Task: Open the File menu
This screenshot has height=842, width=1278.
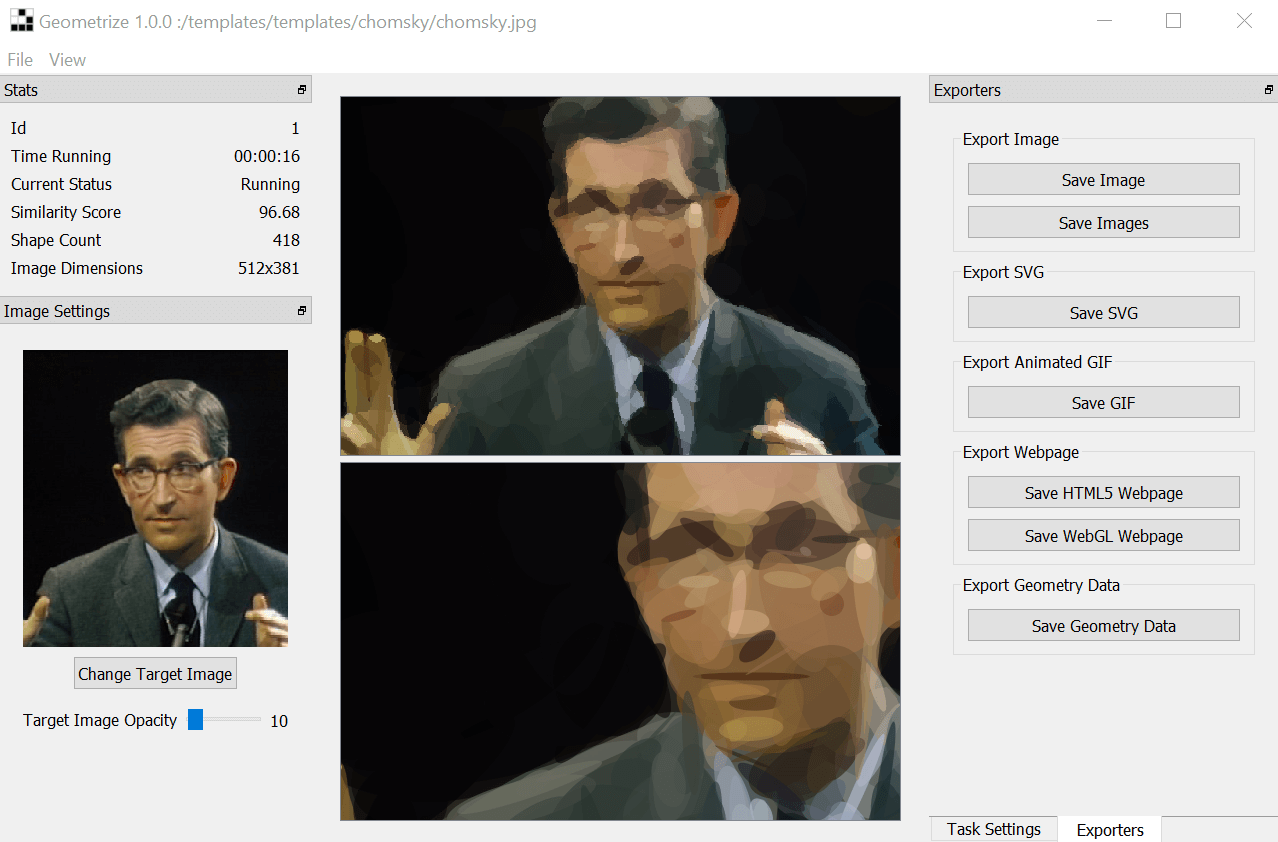Action: tap(20, 60)
